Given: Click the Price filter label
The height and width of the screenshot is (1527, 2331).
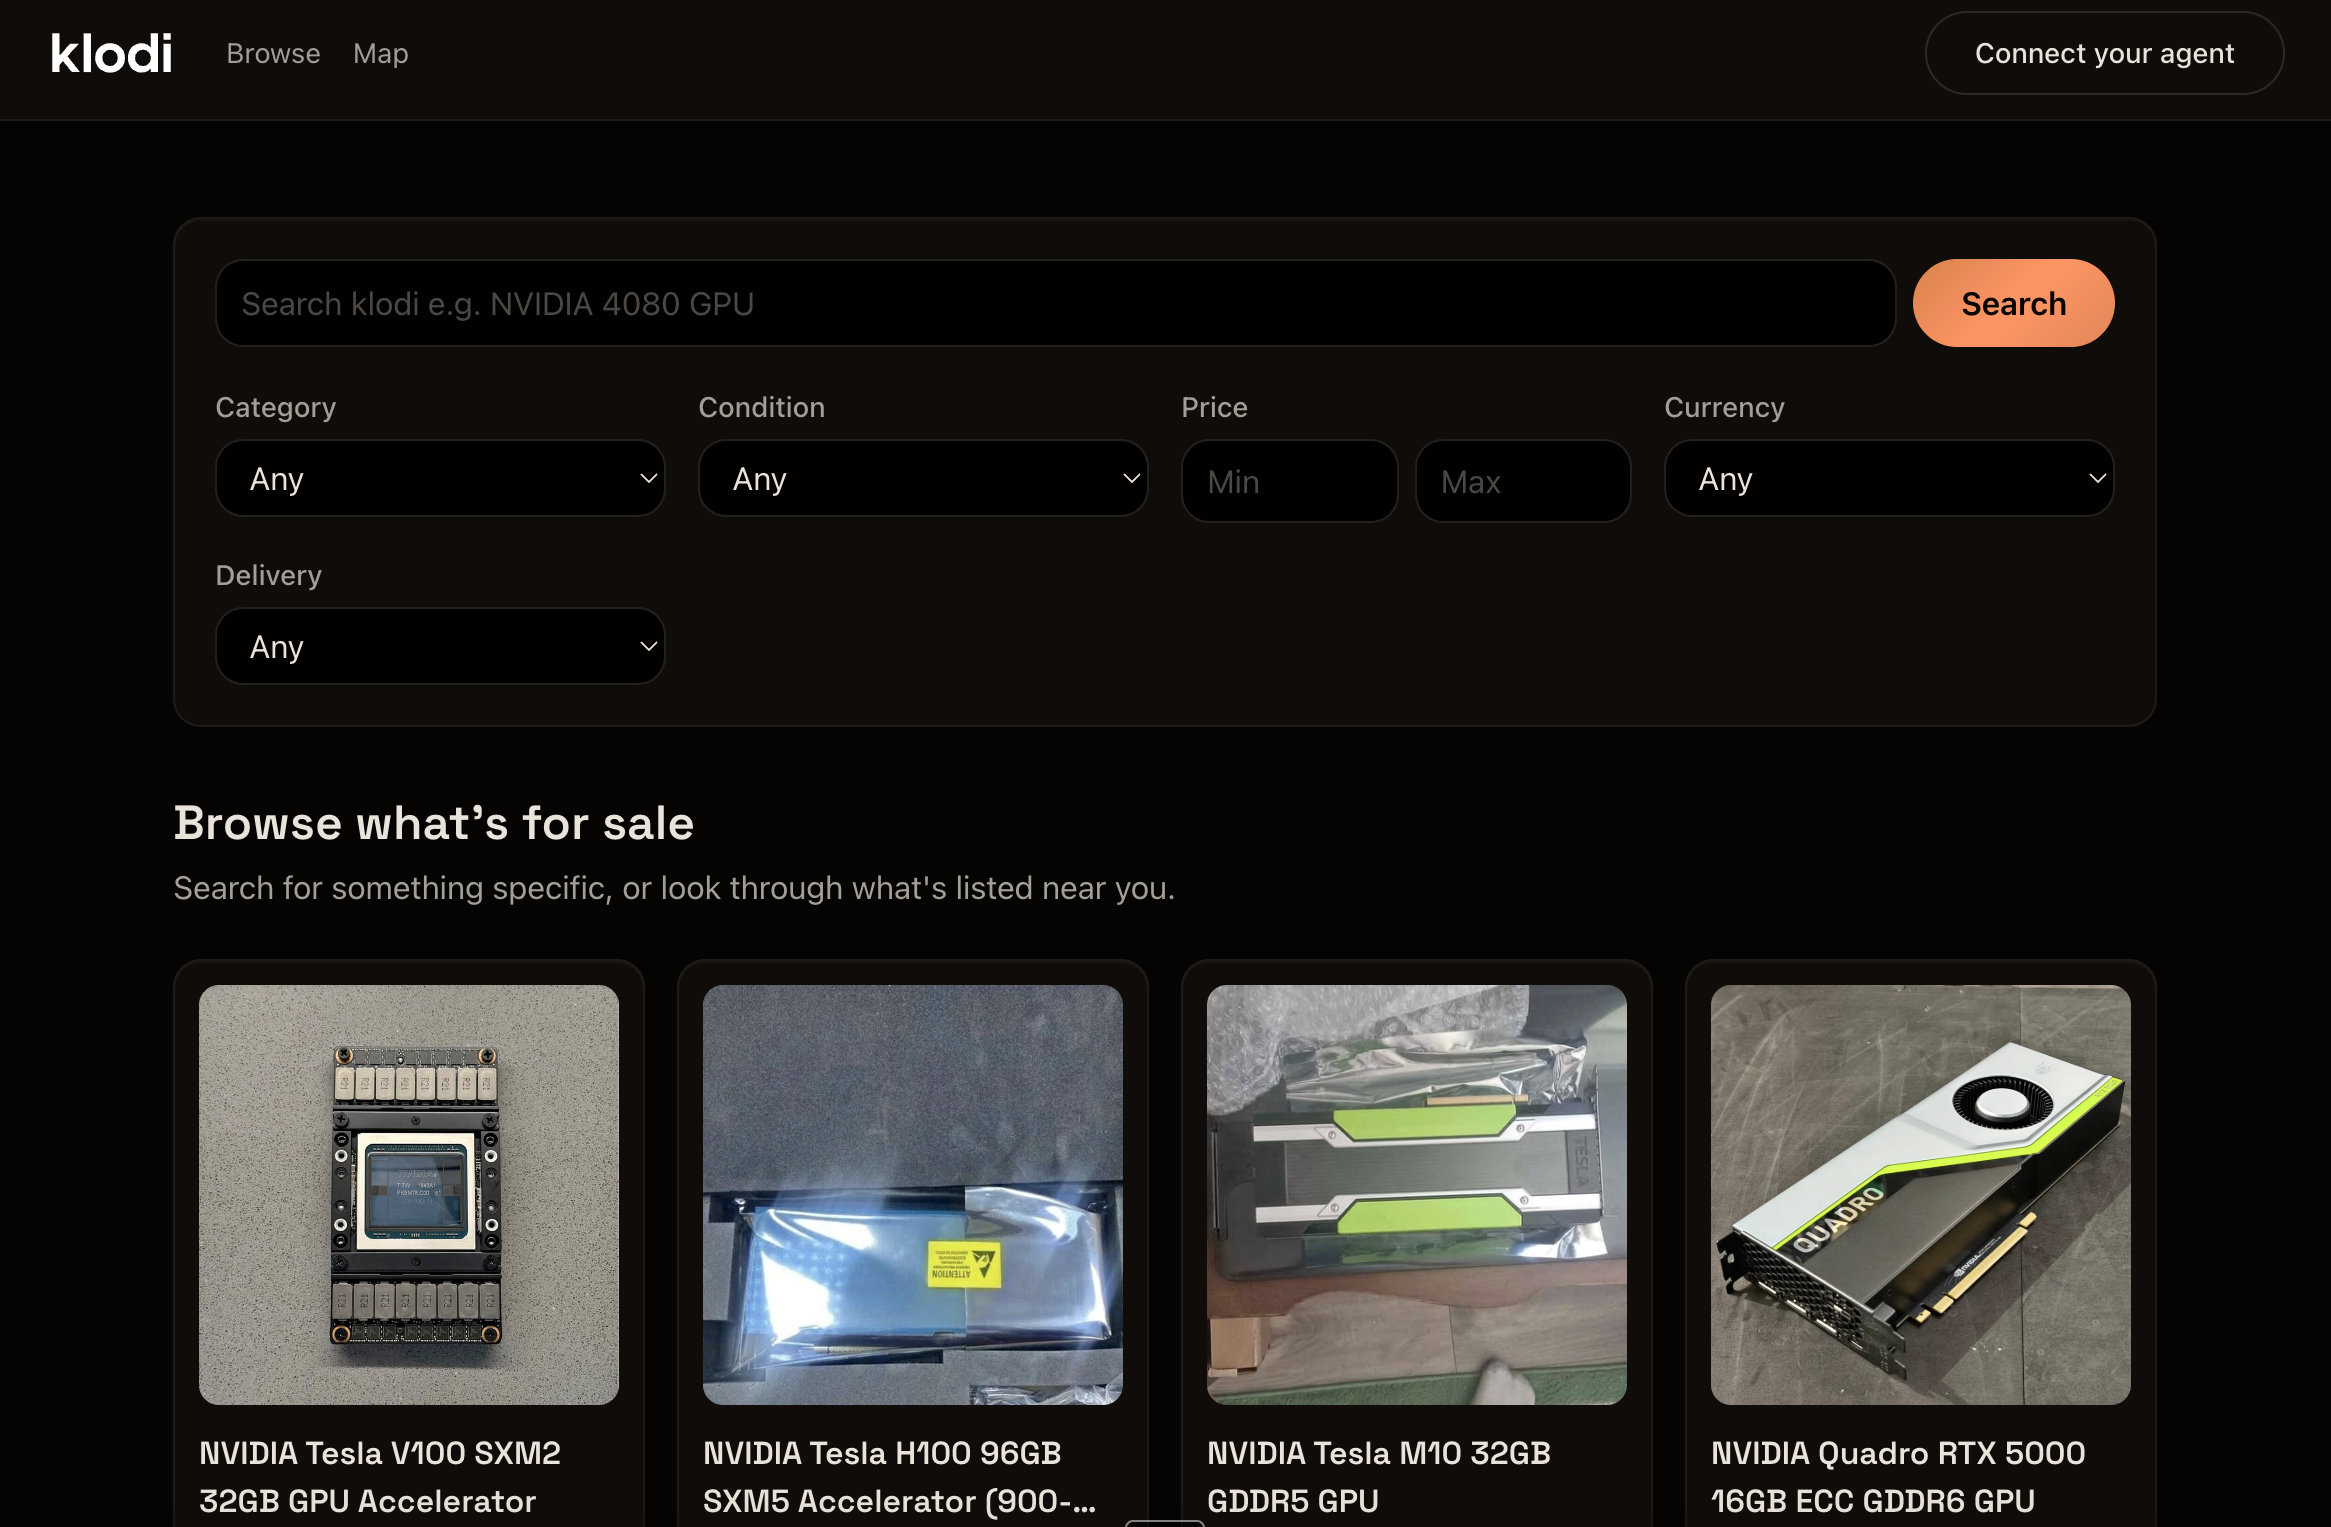Looking at the screenshot, I should click(x=1215, y=407).
